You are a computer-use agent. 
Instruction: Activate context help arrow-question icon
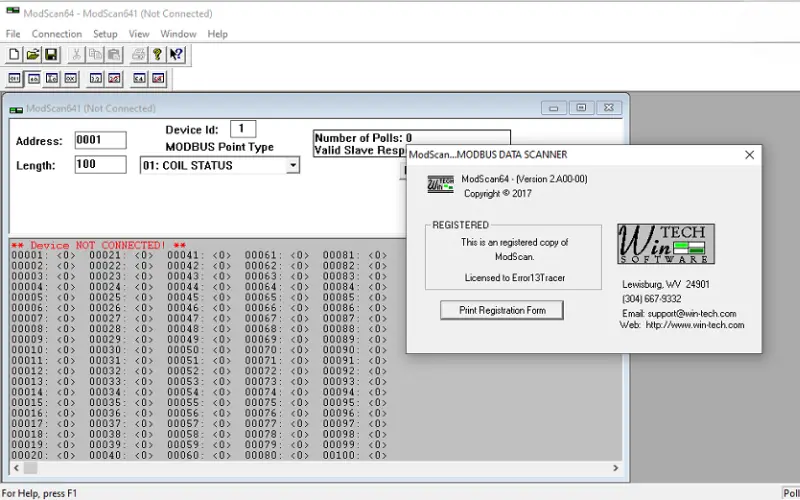click(x=176, y=54)
